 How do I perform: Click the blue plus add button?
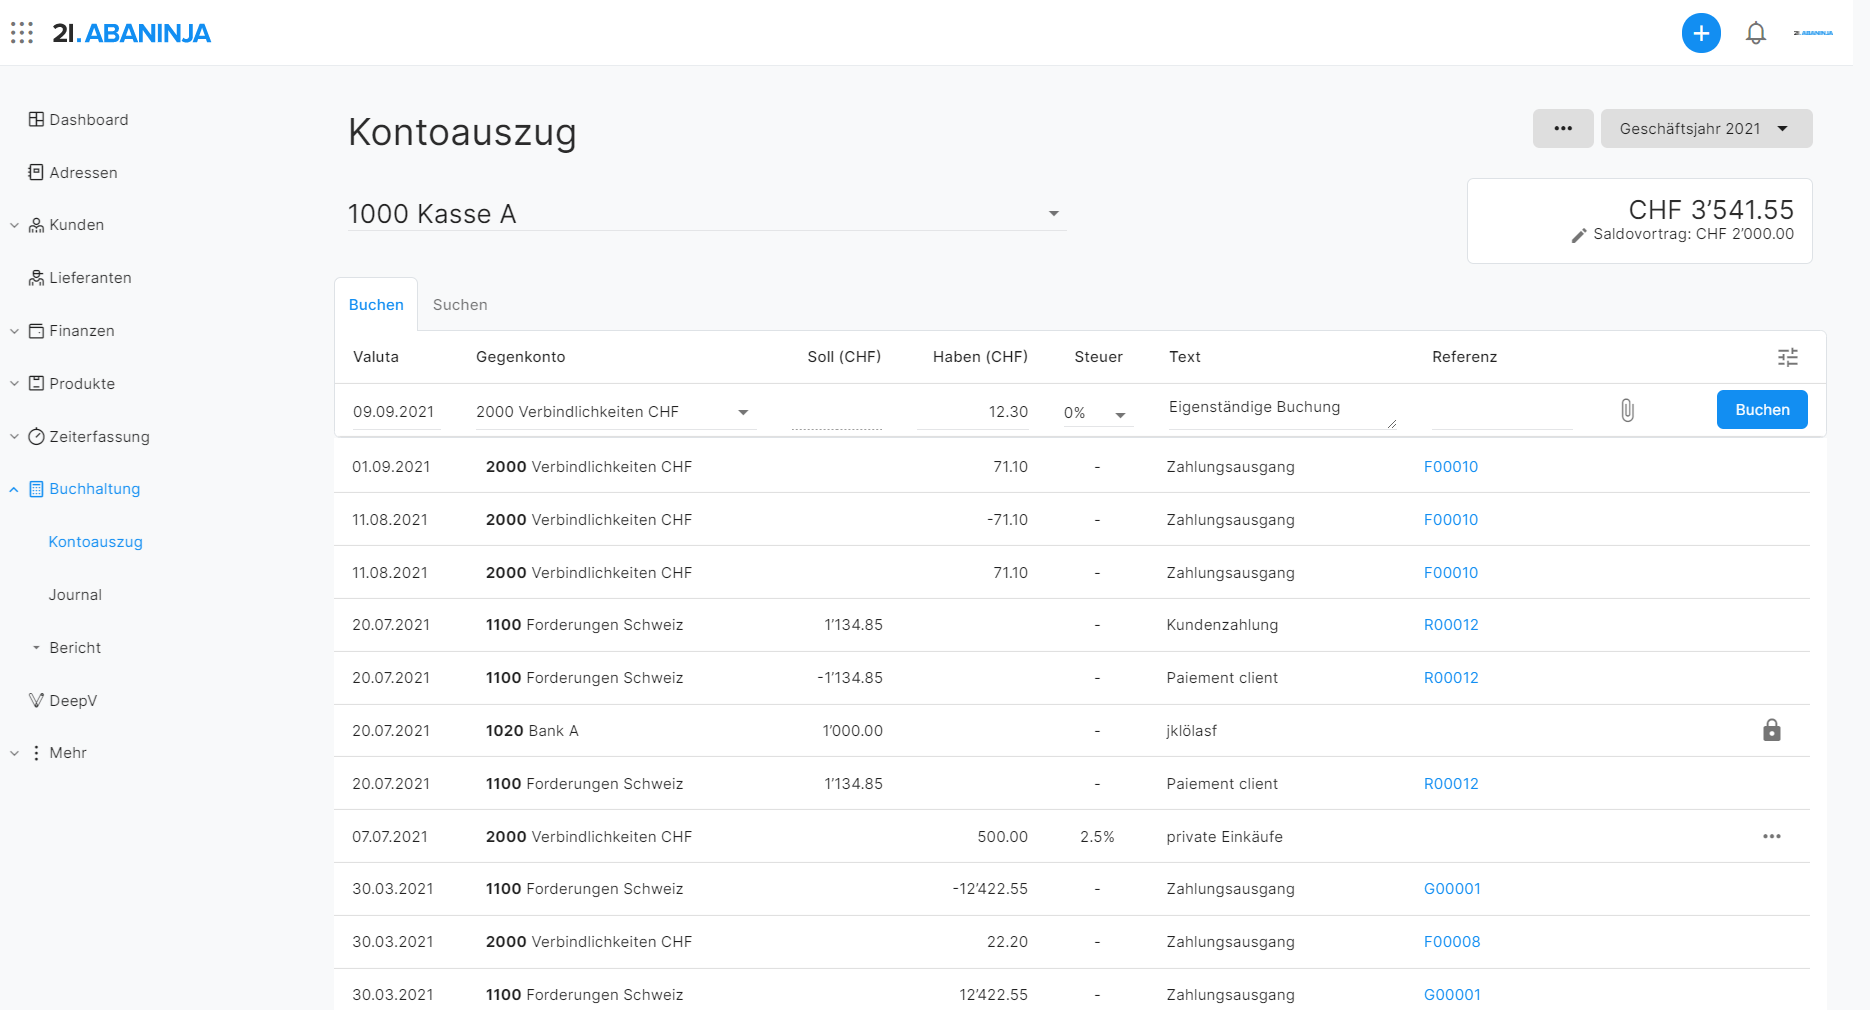point(1700,33)
